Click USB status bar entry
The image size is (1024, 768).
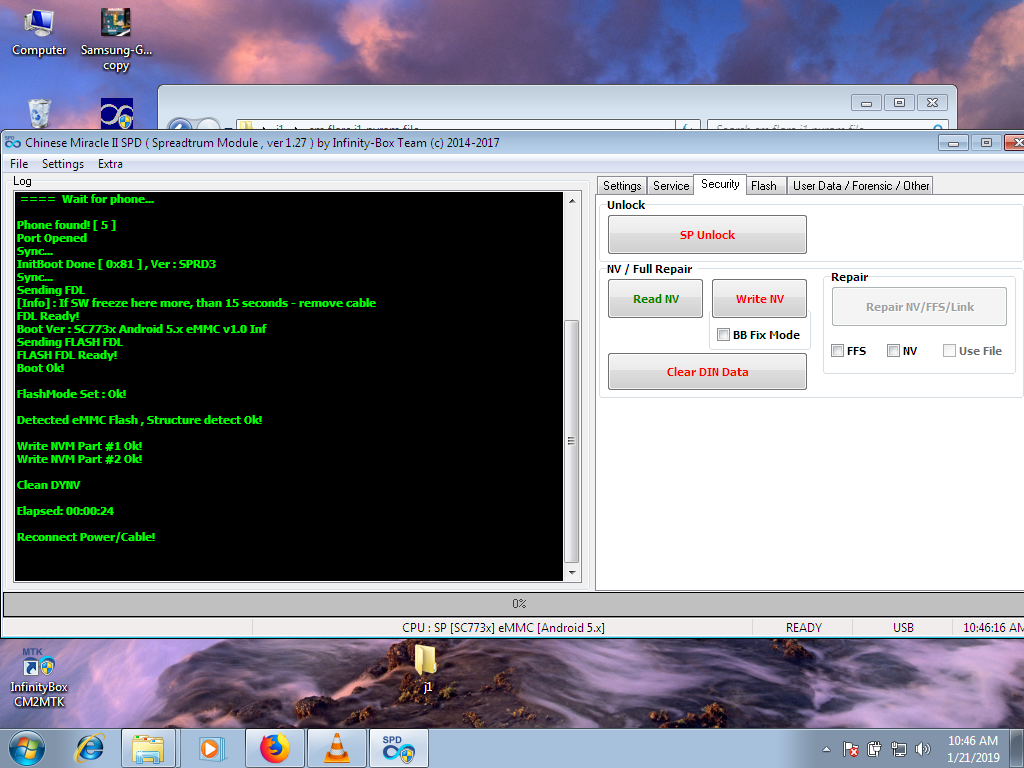903,628
